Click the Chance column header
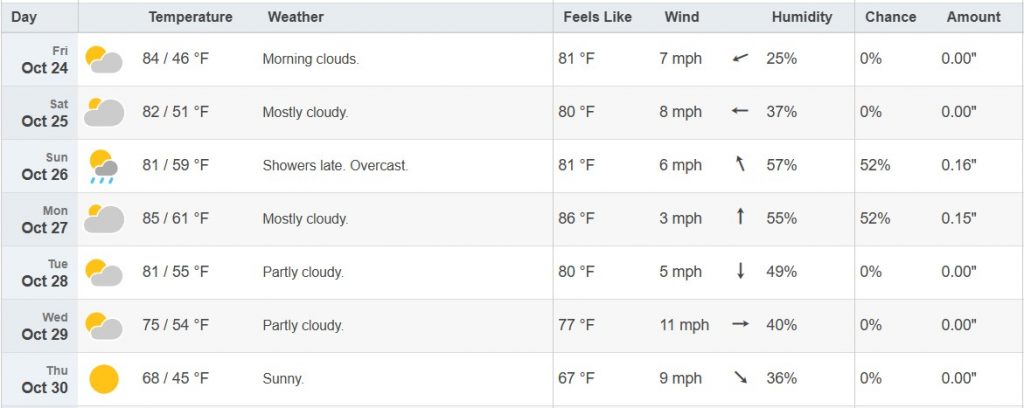Screen dimensions: 1024x408 coord(890,17)
